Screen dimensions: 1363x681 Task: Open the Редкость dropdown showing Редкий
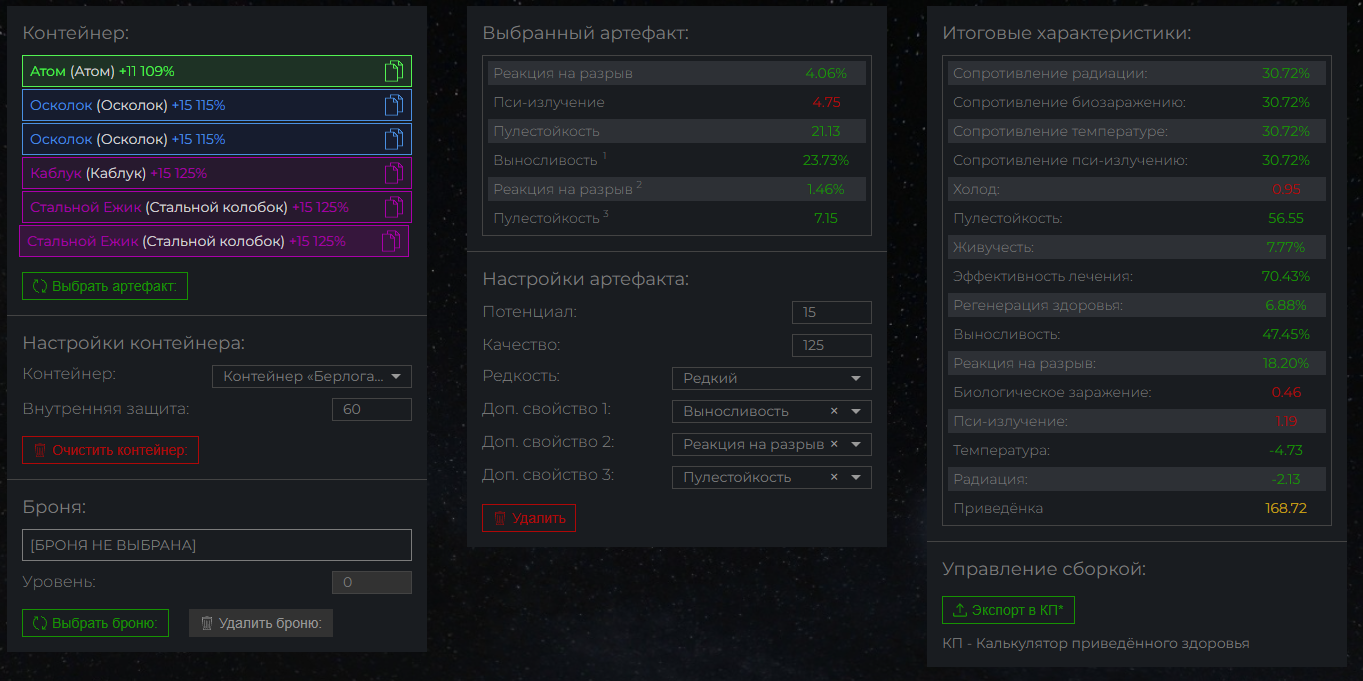click(x=772, y=378)
